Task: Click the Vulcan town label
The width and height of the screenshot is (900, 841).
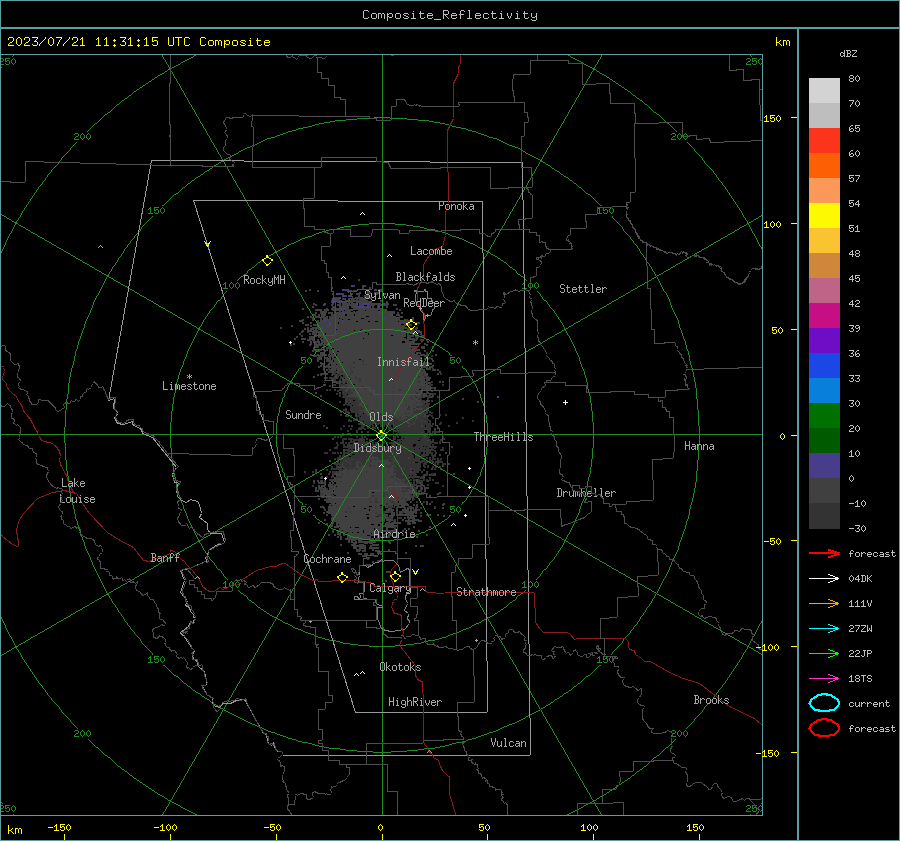Action: click(509, 743)
